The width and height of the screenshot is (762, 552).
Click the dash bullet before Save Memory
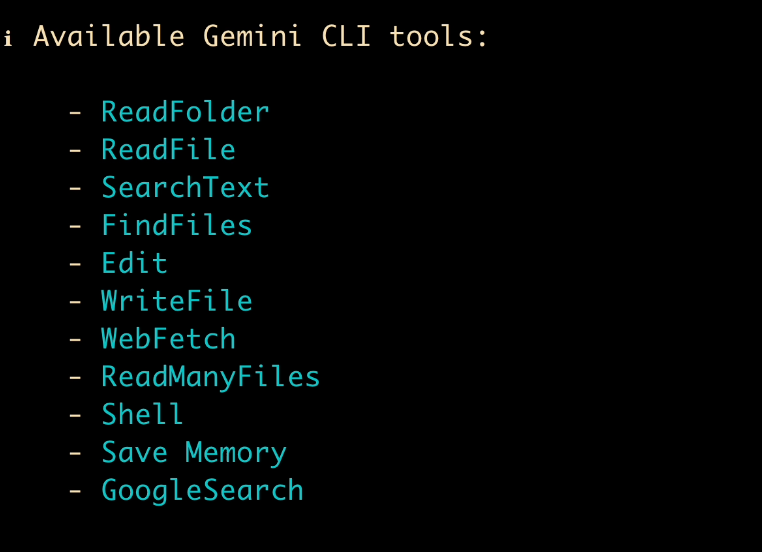point(75,453)
